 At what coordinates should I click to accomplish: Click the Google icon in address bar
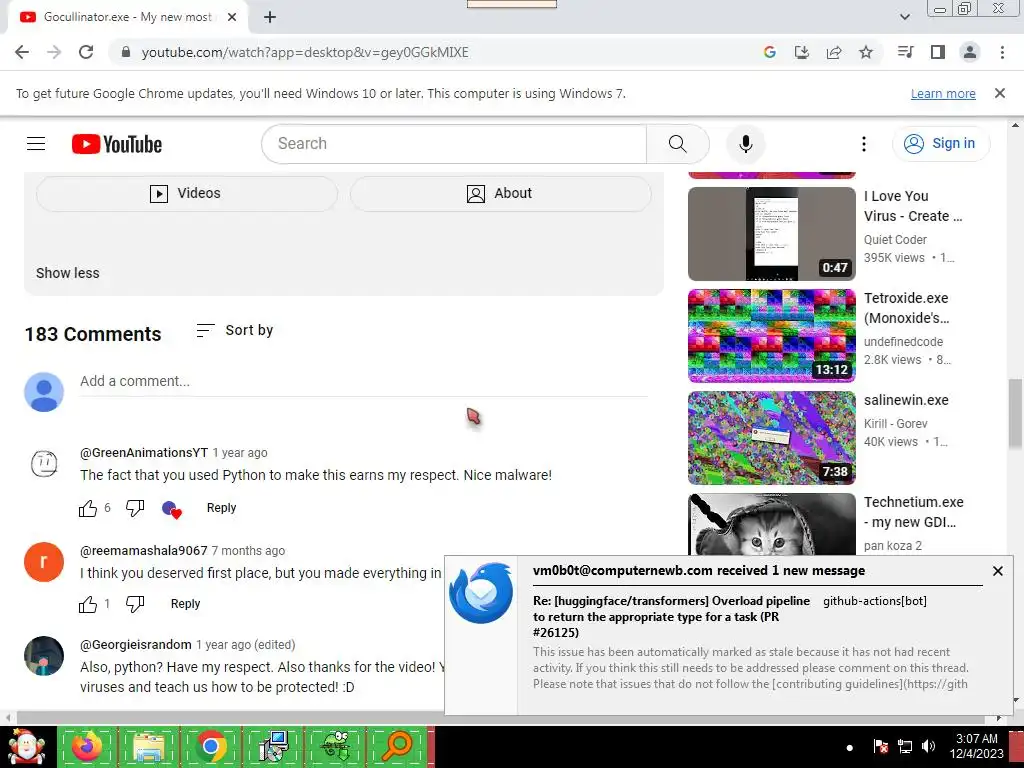(770, 52)
